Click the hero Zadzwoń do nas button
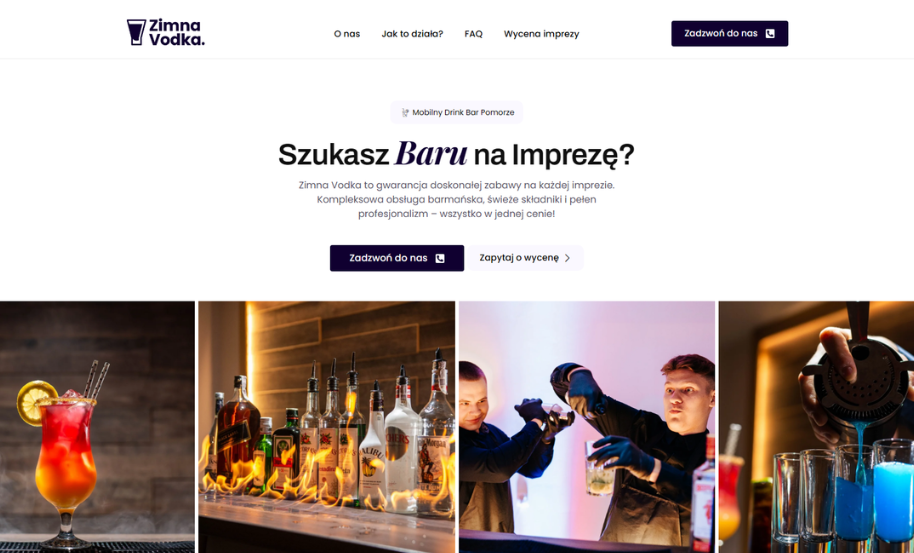 click(x=397, y=258)
